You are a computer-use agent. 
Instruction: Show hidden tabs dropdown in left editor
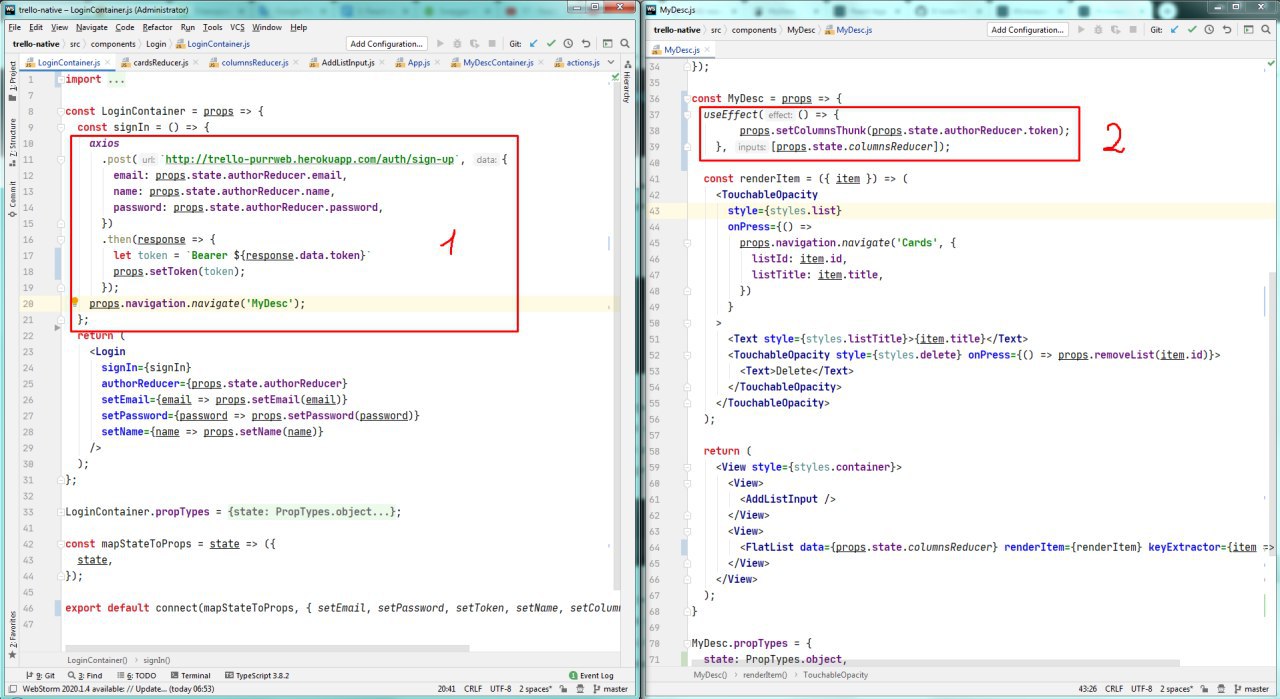tap(609, 63)
